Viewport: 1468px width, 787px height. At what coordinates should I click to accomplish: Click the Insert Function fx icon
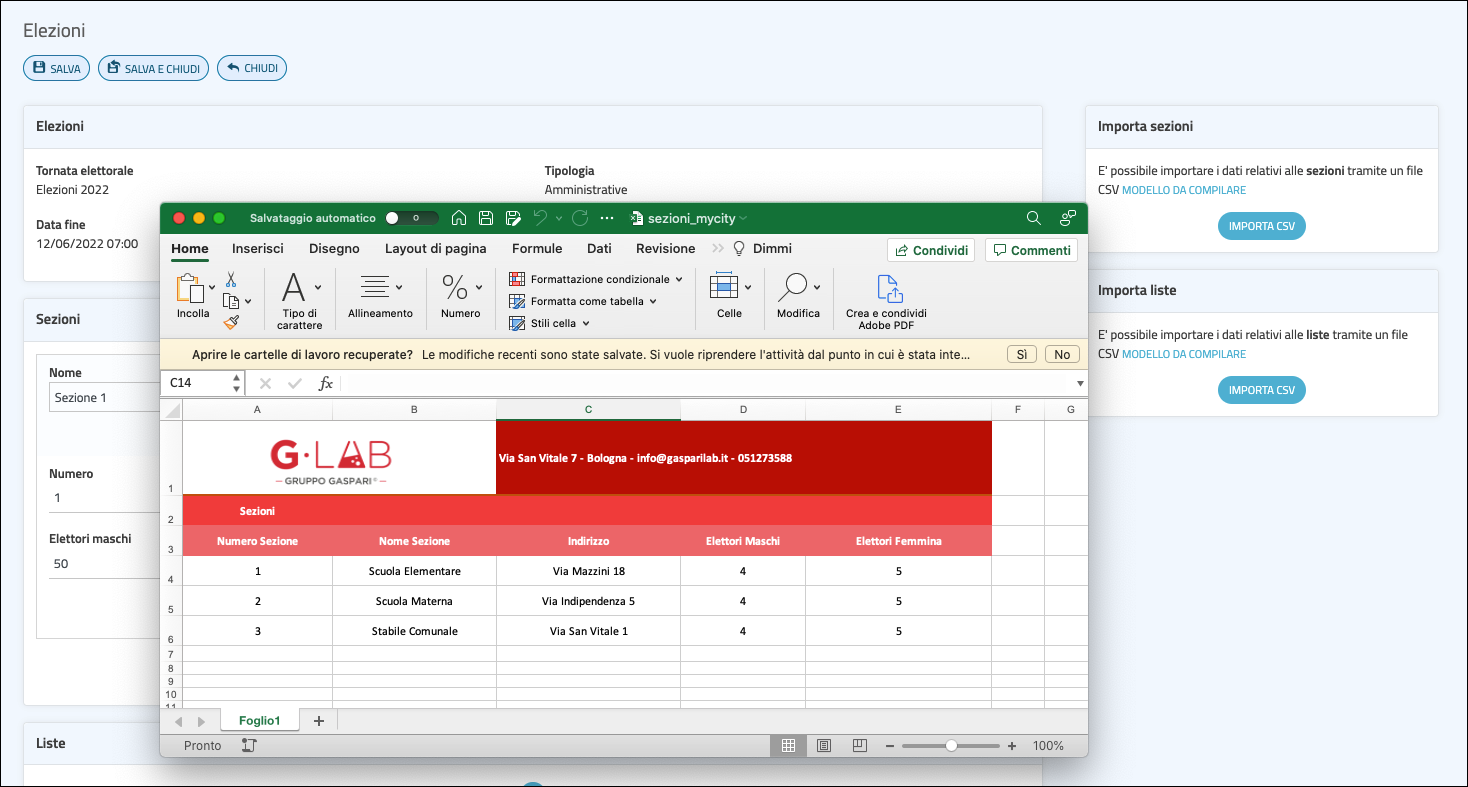click(x=325, y=383)
